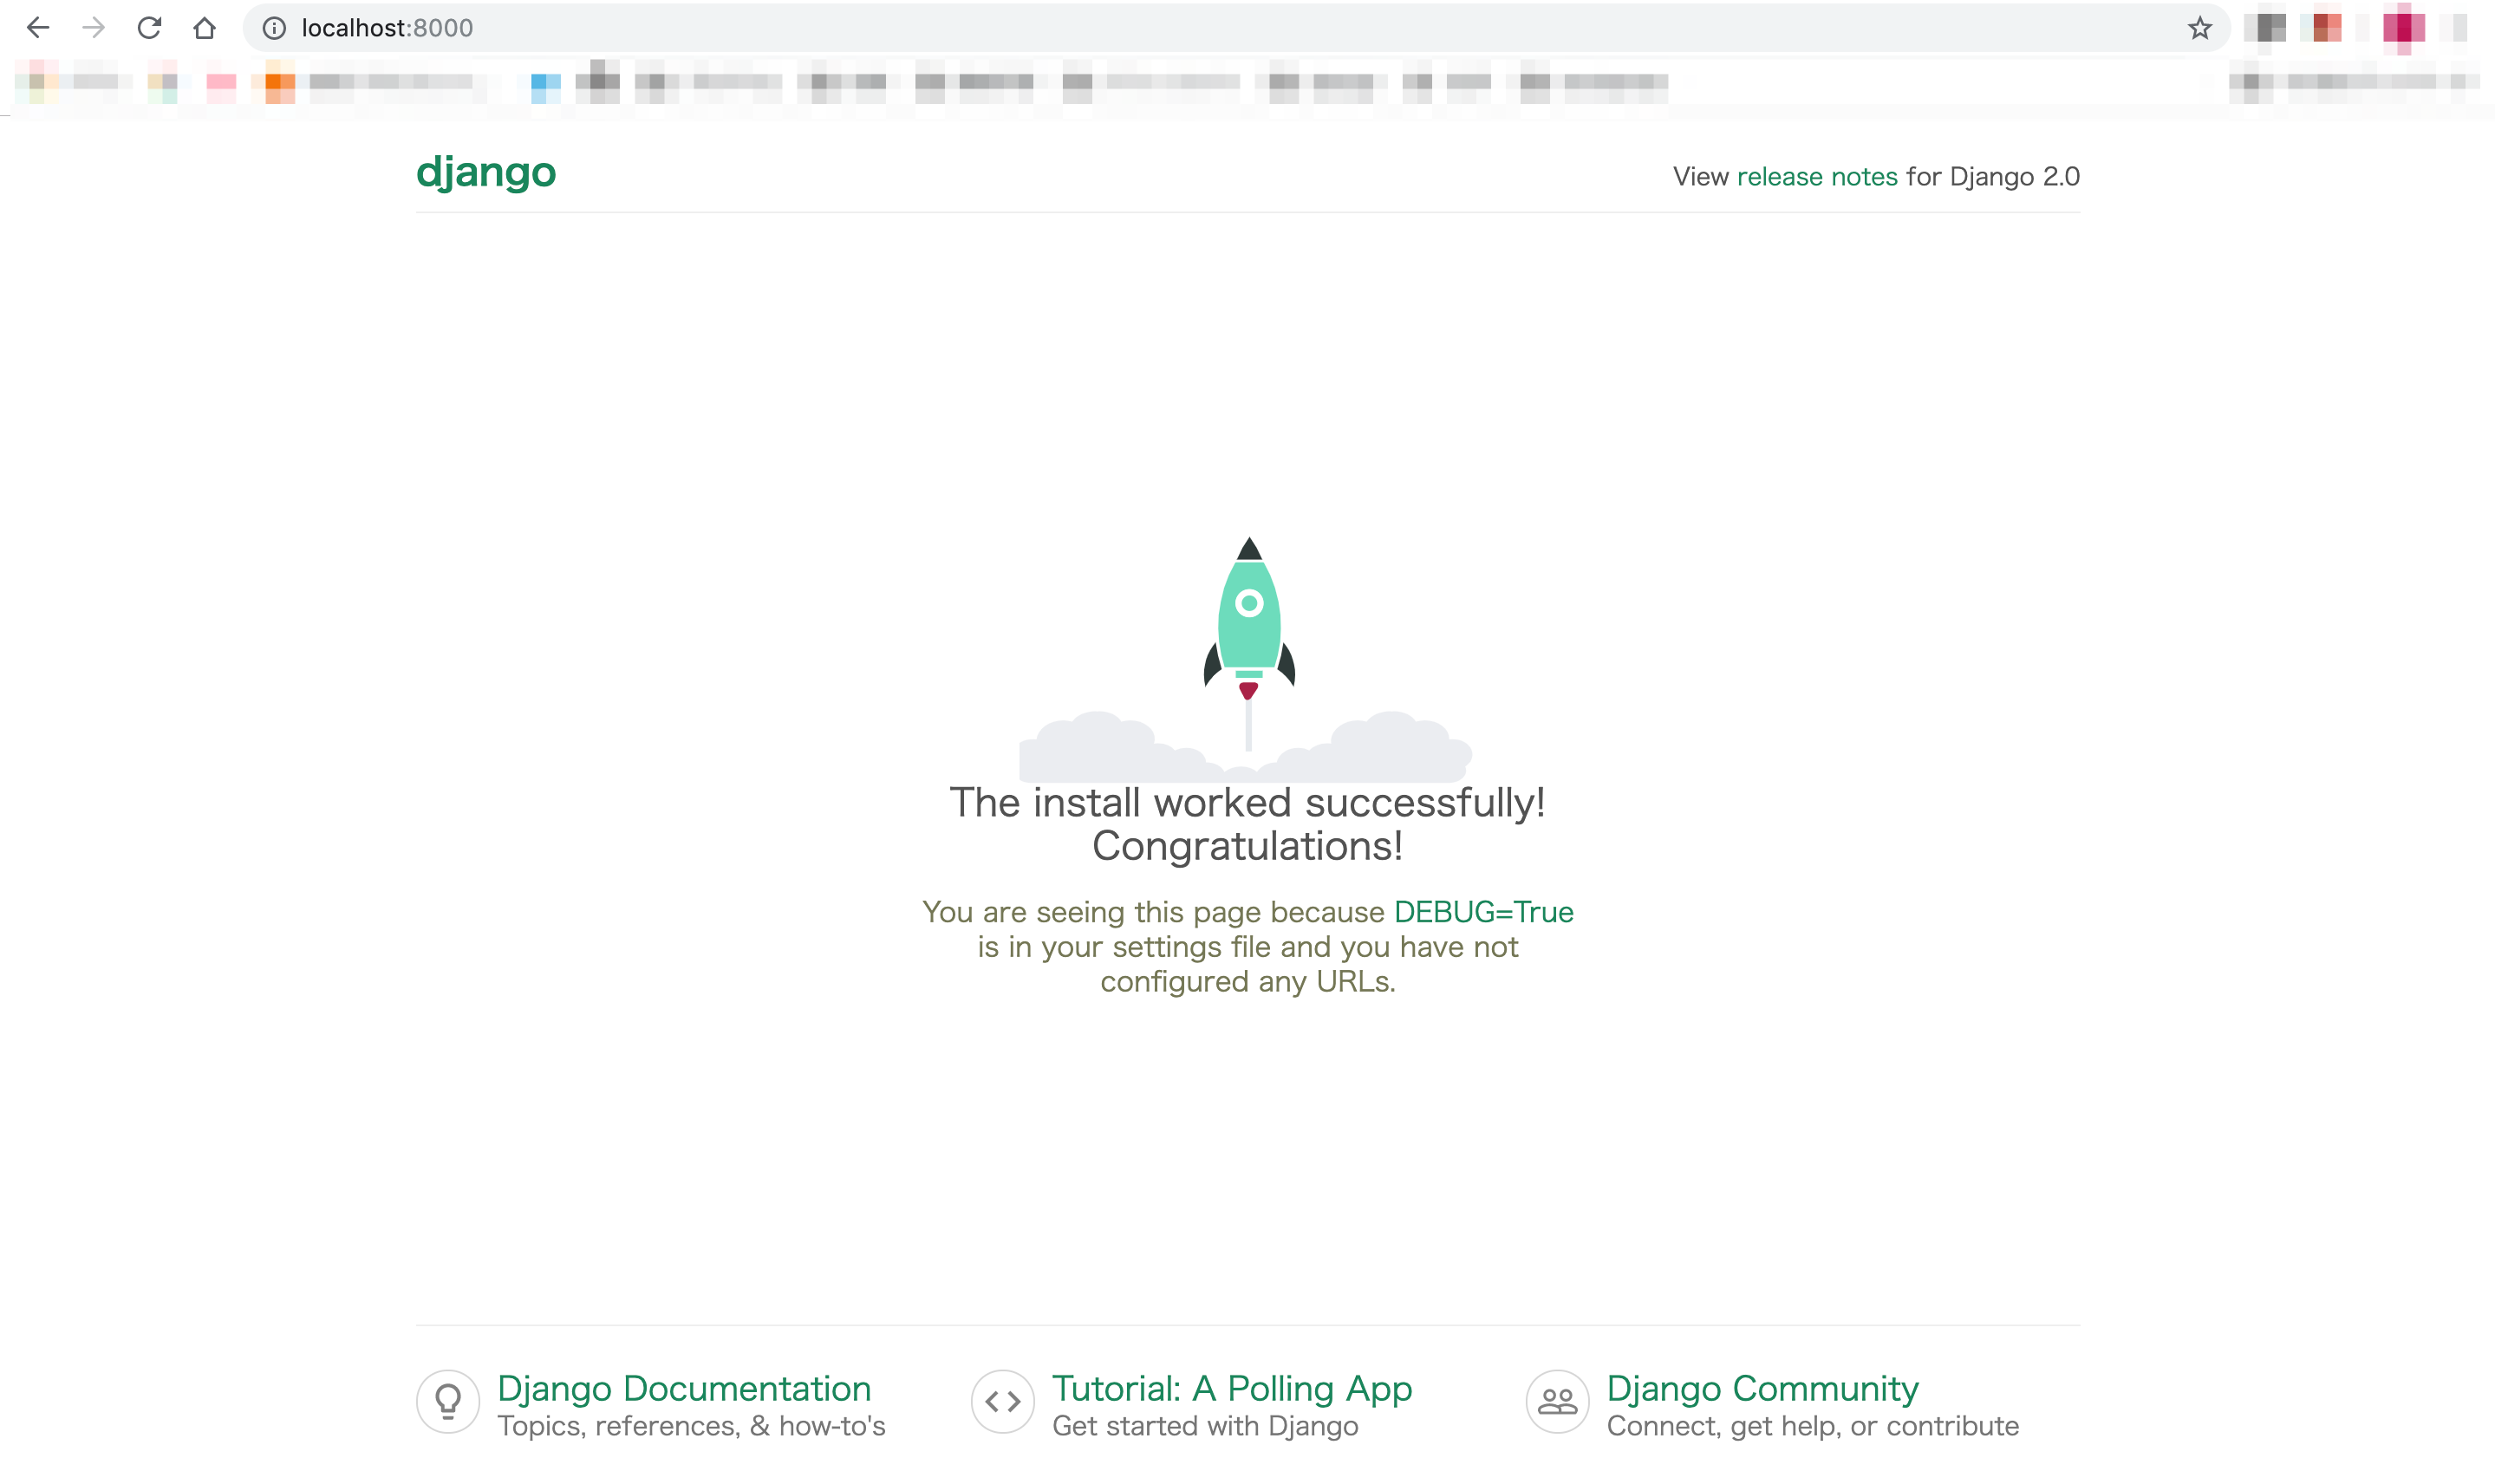
Task: Go to the browser home icon
Action: pyautogui.click(x=204, y=28)
